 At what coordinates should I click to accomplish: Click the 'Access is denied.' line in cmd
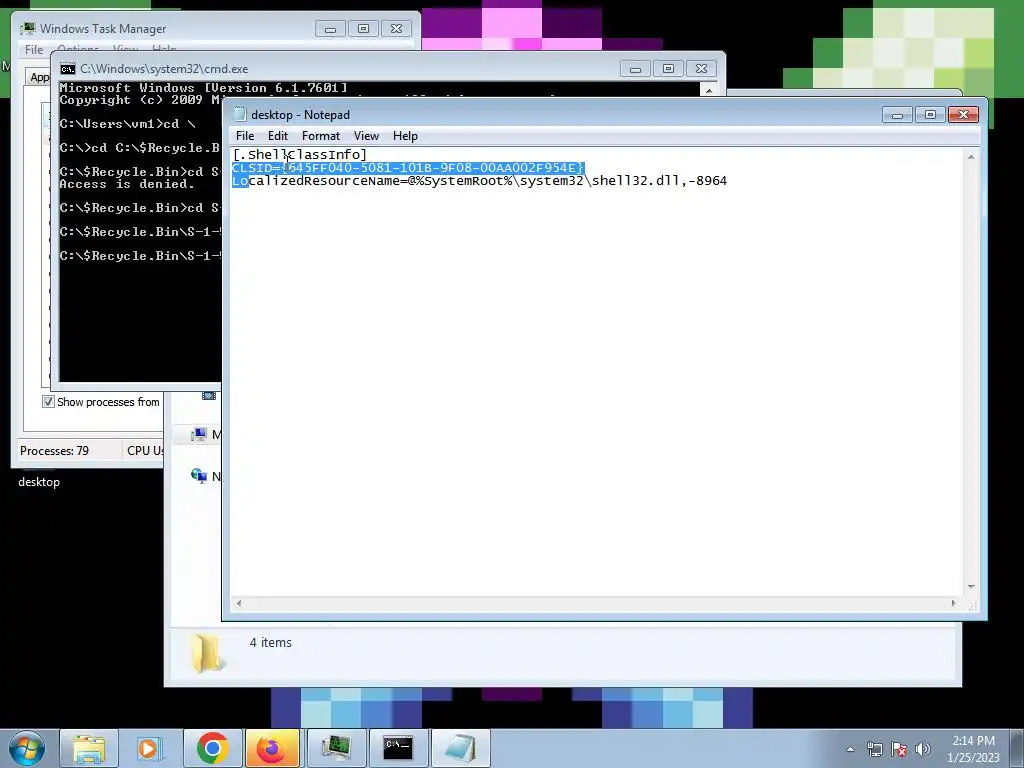coord(127,184)
